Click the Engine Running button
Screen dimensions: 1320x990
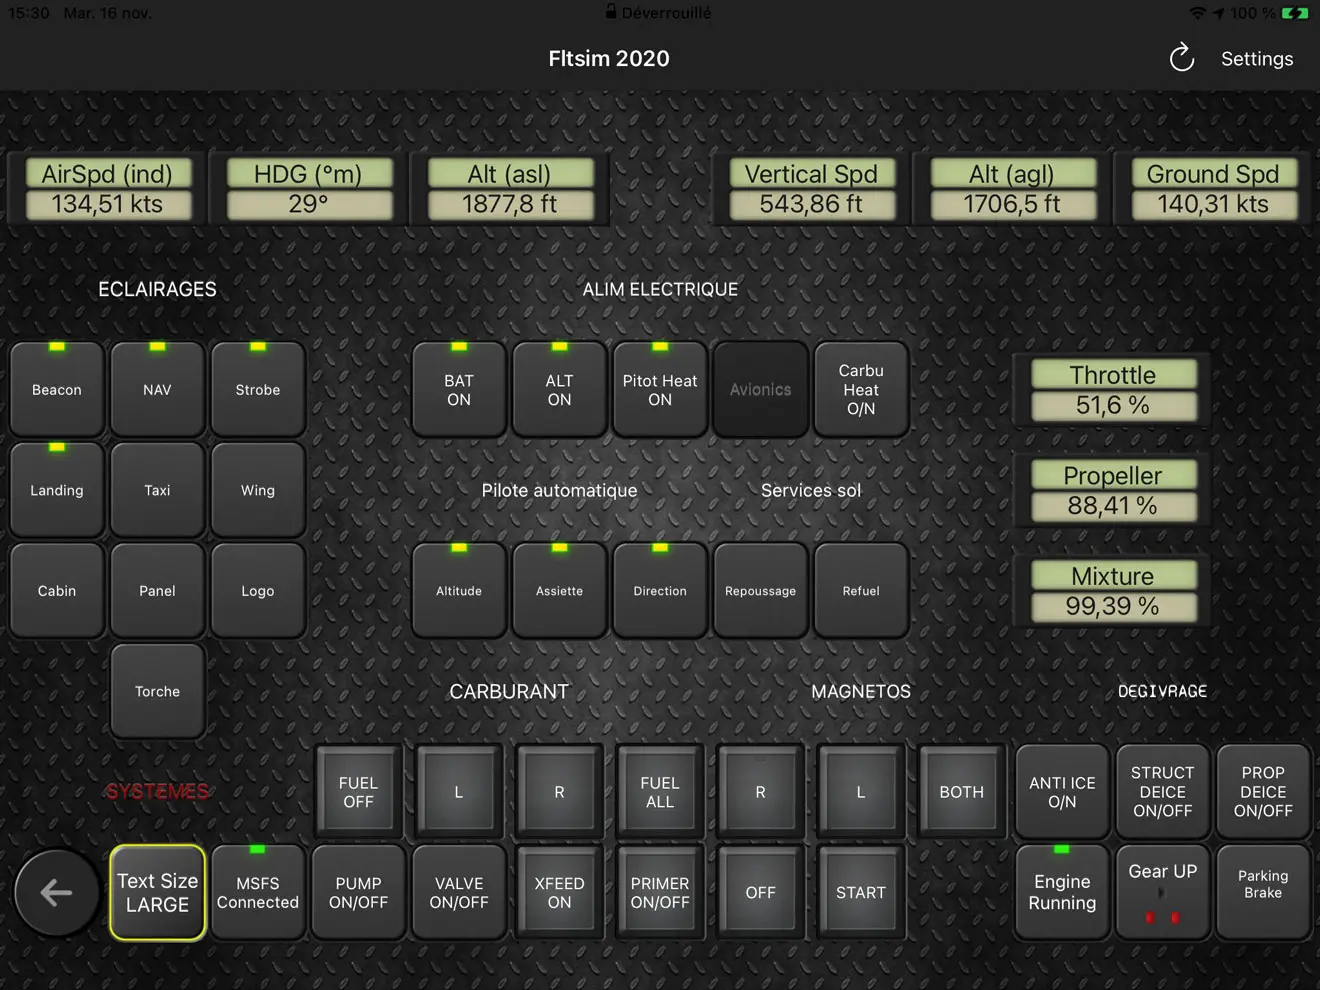[1062, 892]
